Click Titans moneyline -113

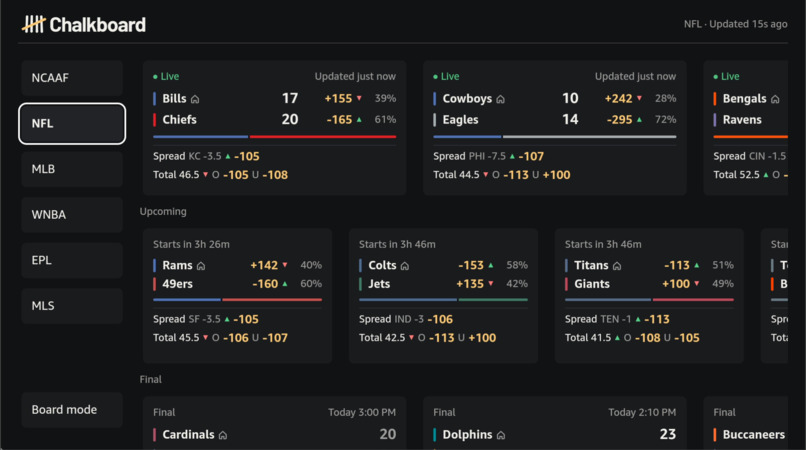676,265
